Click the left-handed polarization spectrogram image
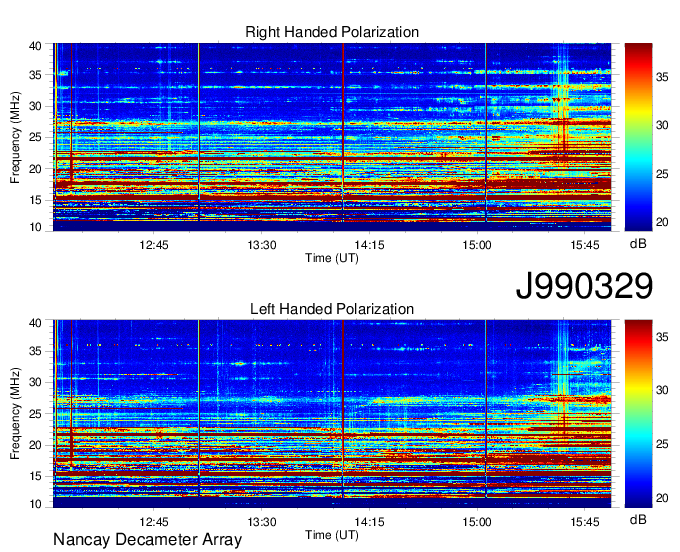 click(332, 414)
